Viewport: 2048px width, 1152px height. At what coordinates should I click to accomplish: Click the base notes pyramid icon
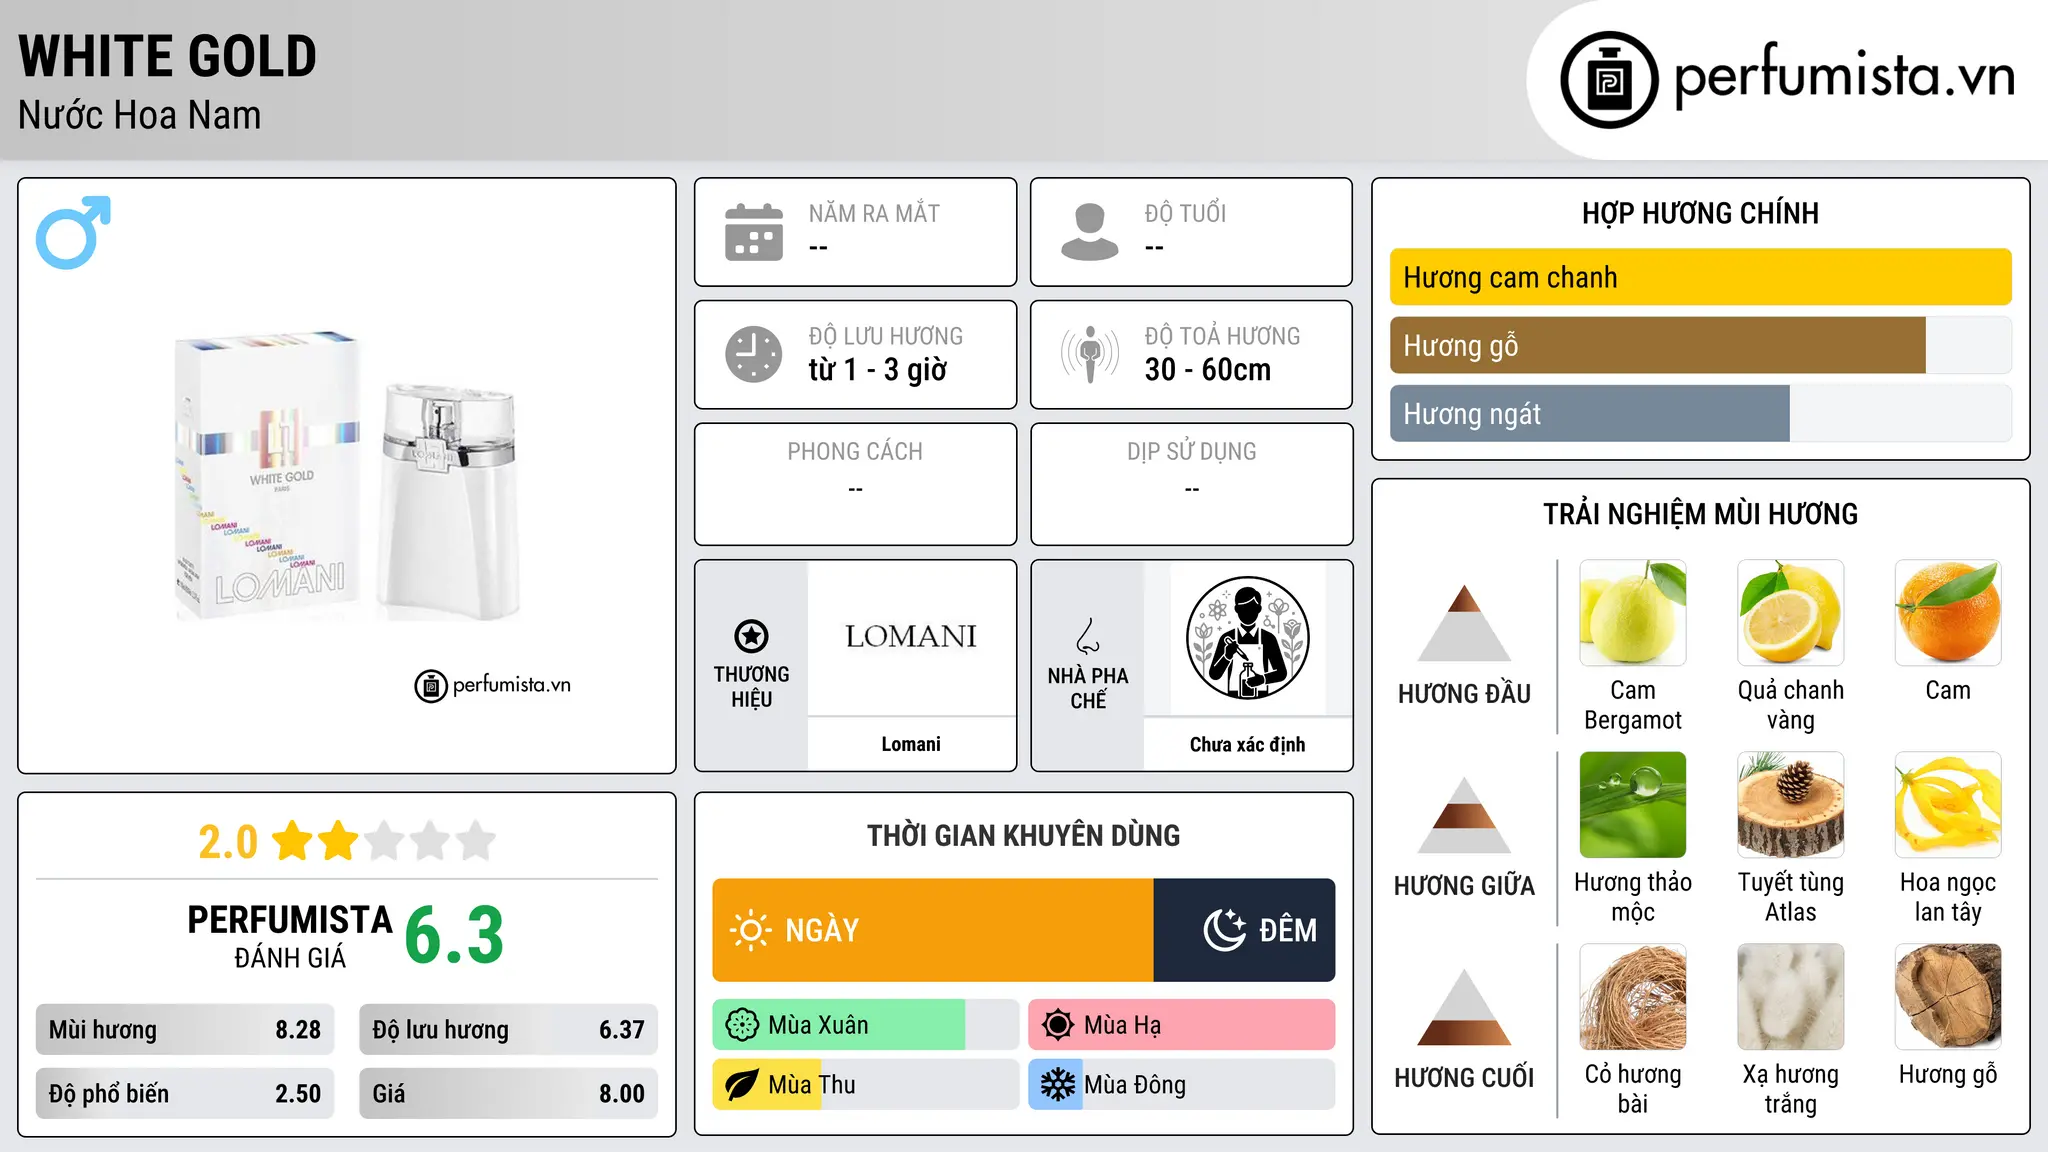coord(1464,1007)
